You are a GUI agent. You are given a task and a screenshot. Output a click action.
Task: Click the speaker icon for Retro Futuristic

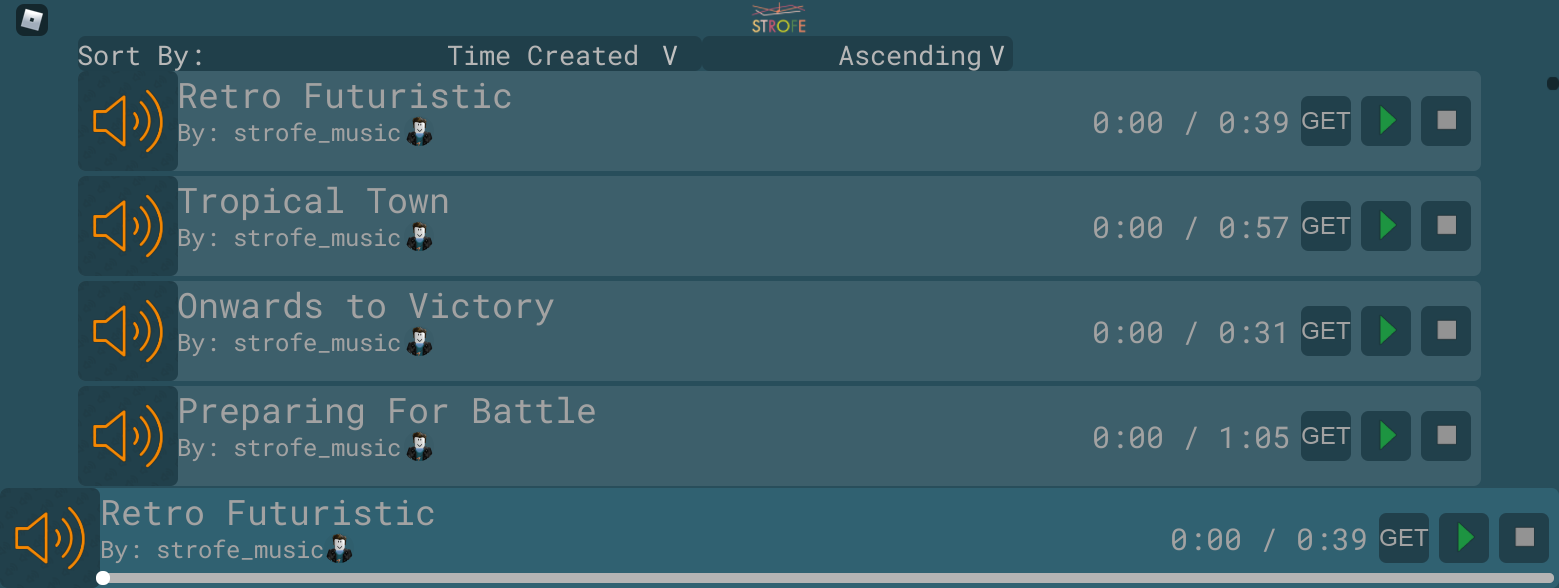(127, 120)
